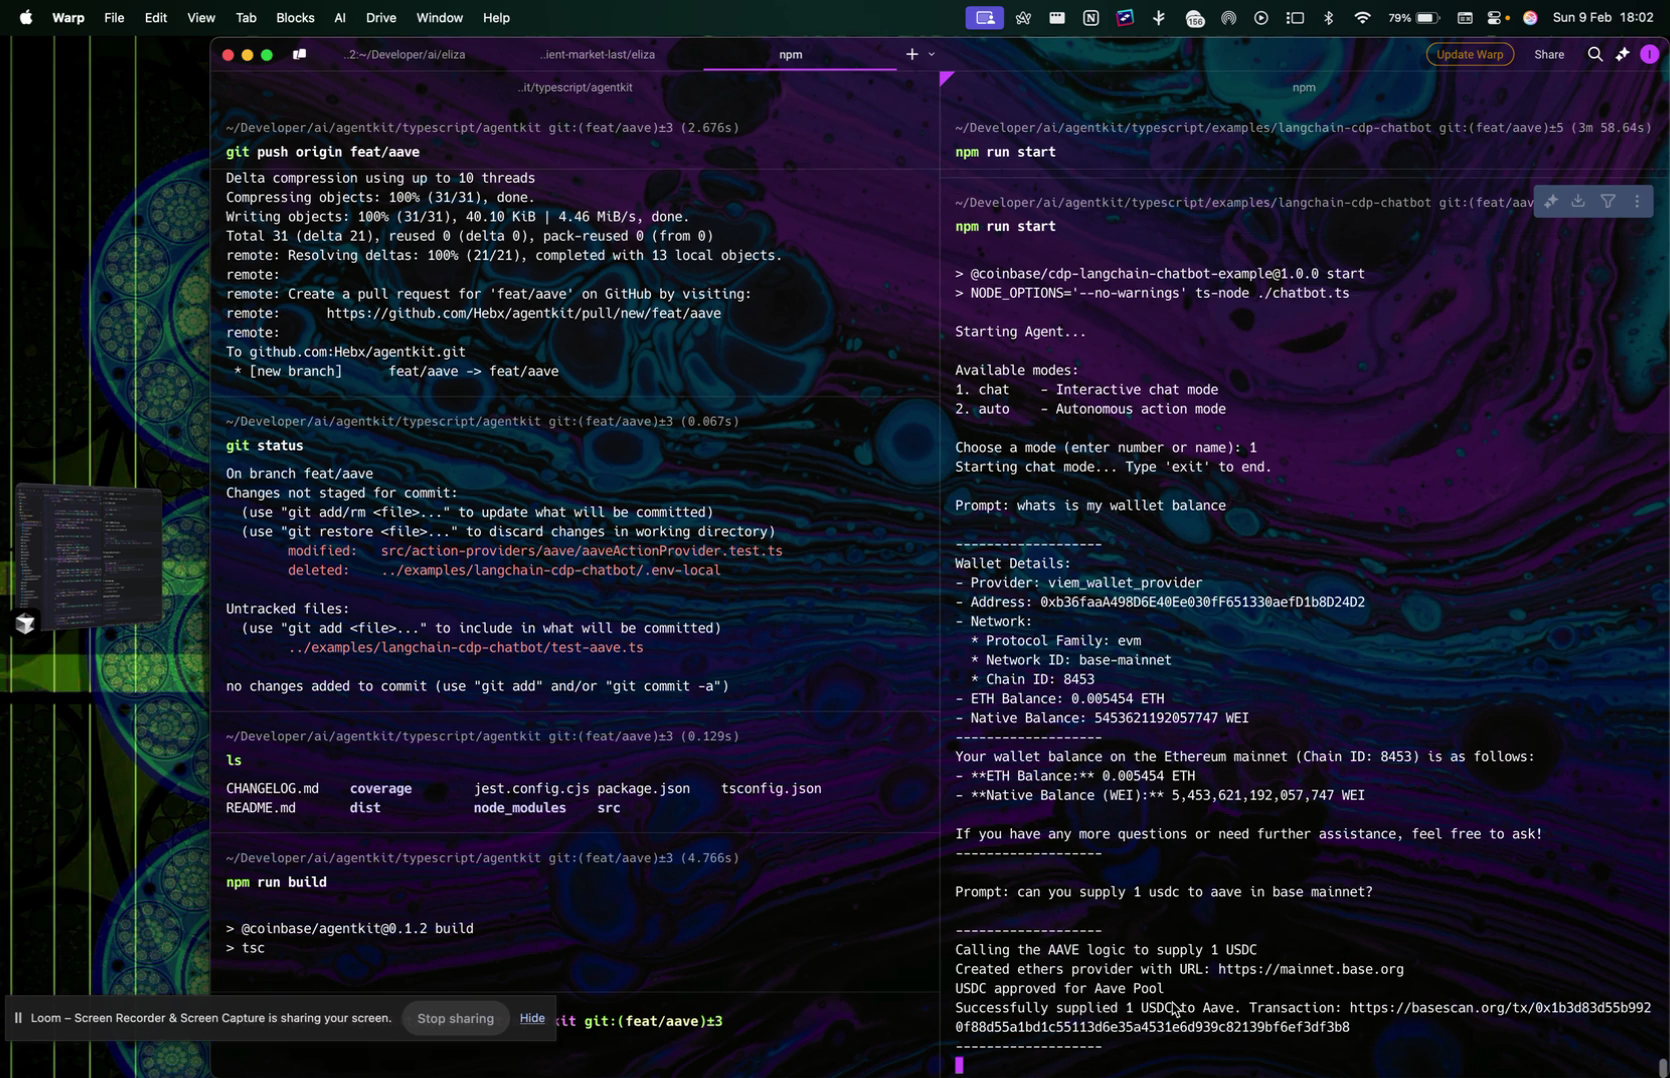Click the terminal input cursor in right pane
The height and width of the screenshot is (1078, 1670).
click(958, 1064)
